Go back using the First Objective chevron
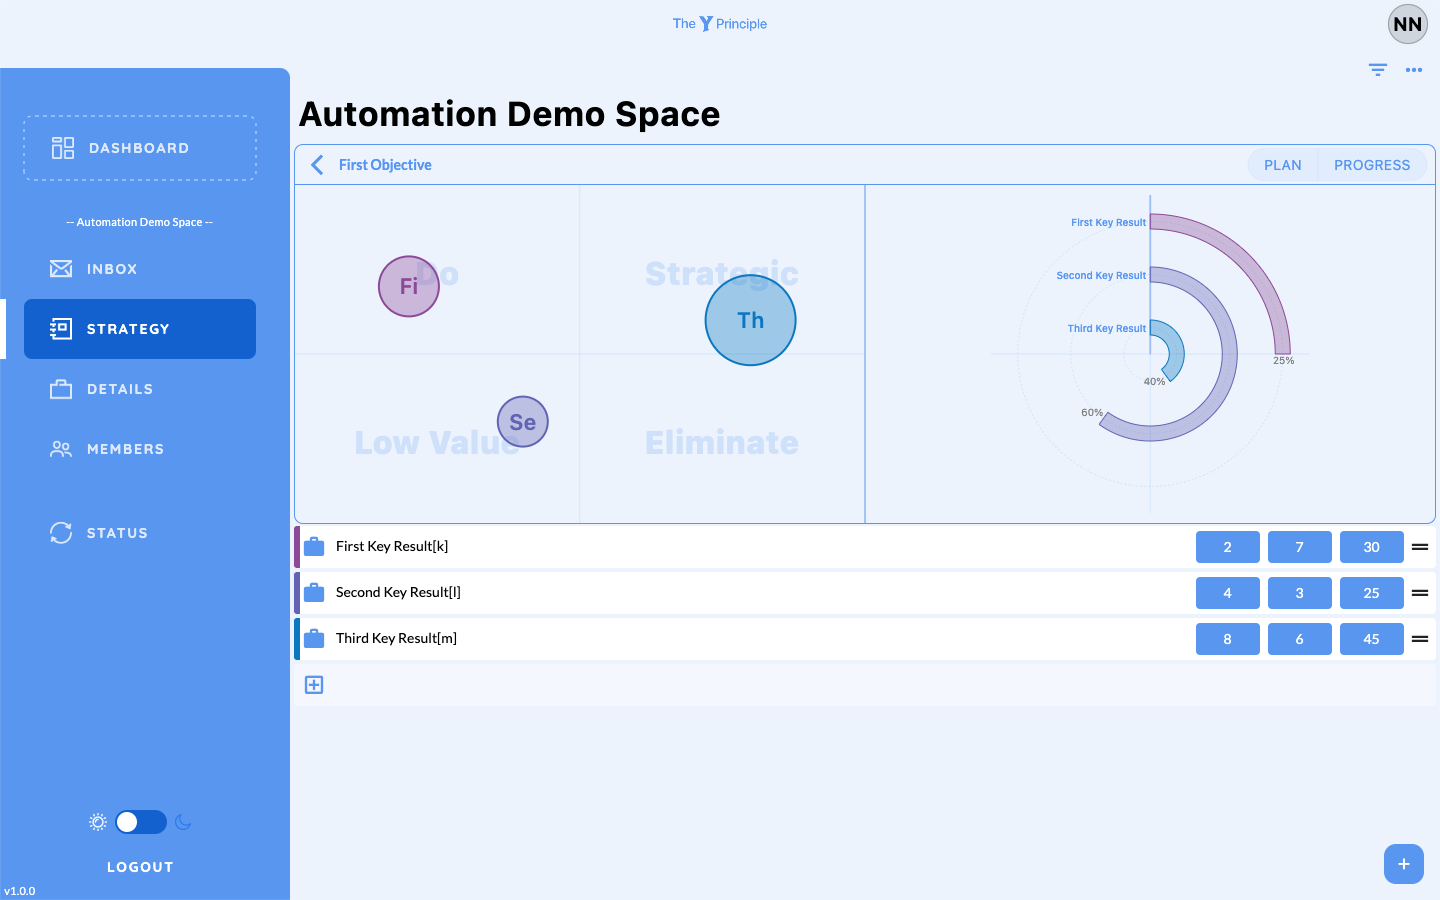1440x900 pixels. pos(317,165)
